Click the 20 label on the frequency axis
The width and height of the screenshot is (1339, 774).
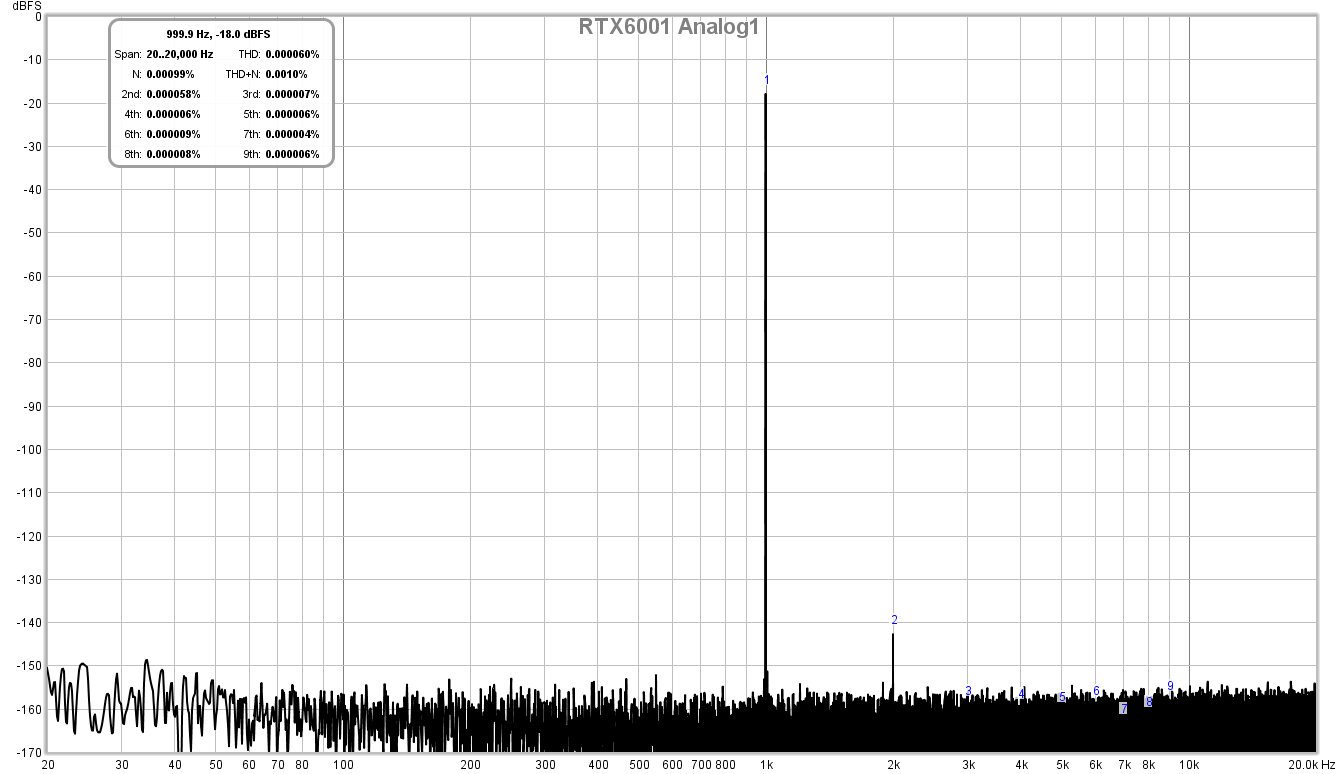point(48,765)
